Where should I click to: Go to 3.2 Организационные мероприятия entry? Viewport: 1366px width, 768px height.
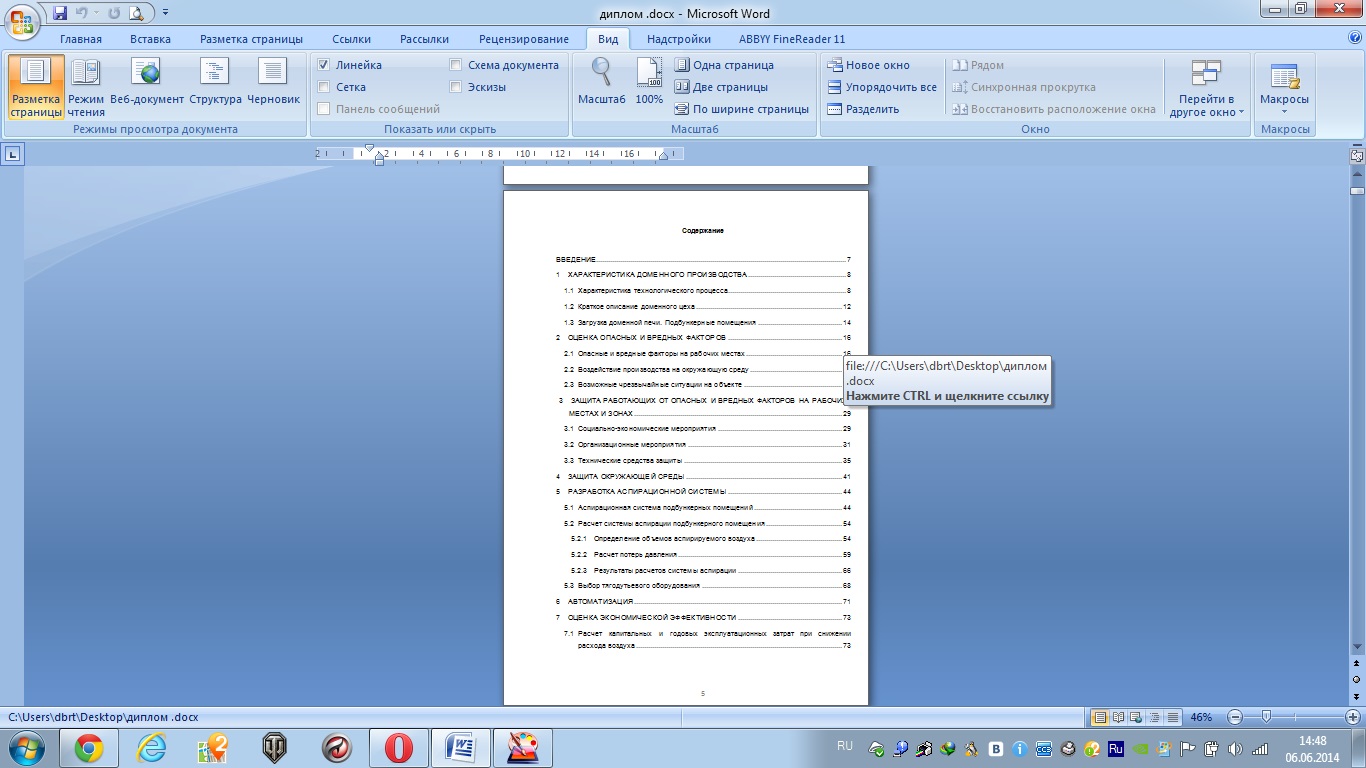tap(707, 444)
